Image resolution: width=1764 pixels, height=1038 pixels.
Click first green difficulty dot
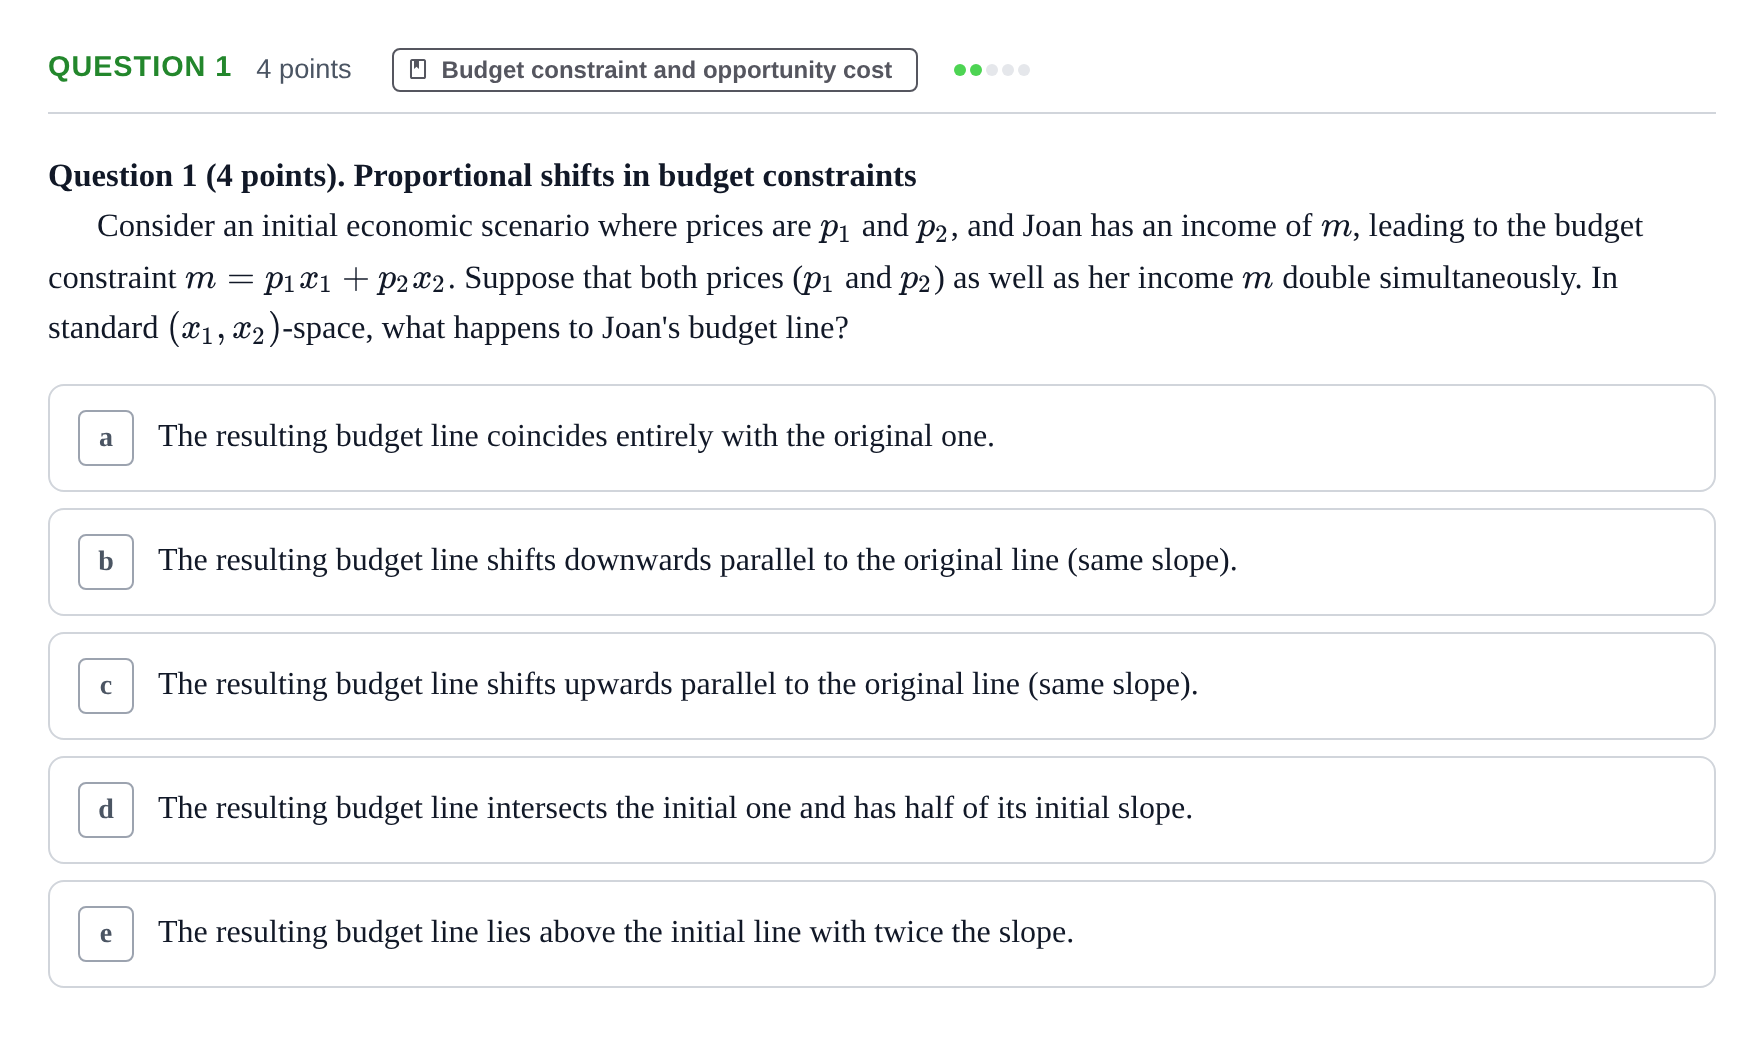click(x=960, y=70)
